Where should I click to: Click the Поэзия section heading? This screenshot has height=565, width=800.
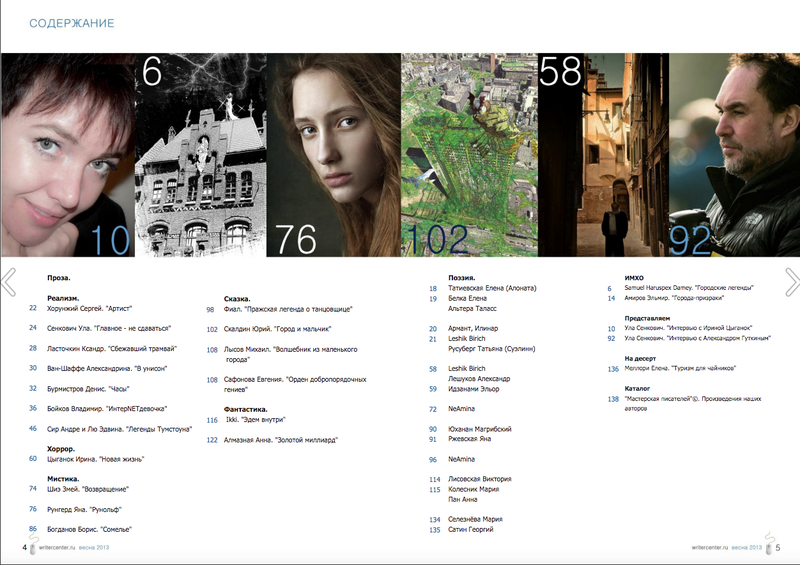coord(460,277)
